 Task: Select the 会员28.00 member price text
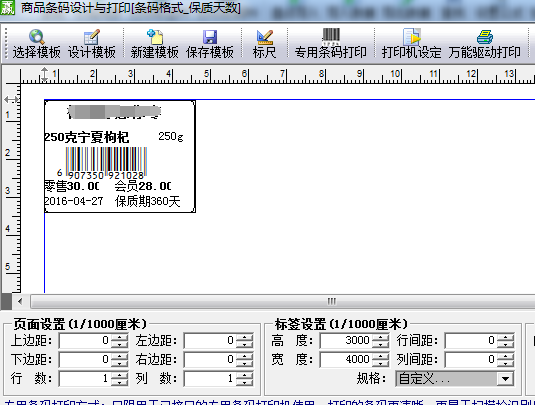pos(143,186)
